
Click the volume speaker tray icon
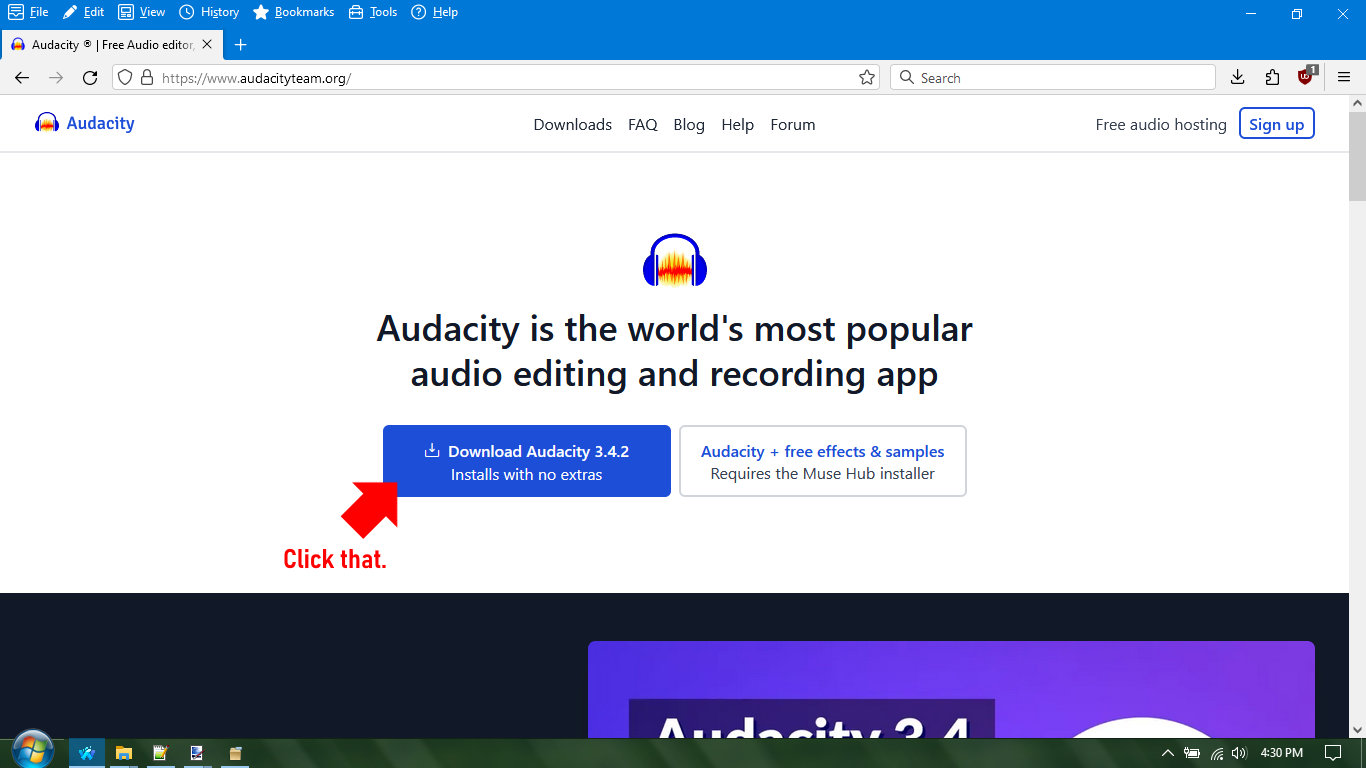point(1240,753)
